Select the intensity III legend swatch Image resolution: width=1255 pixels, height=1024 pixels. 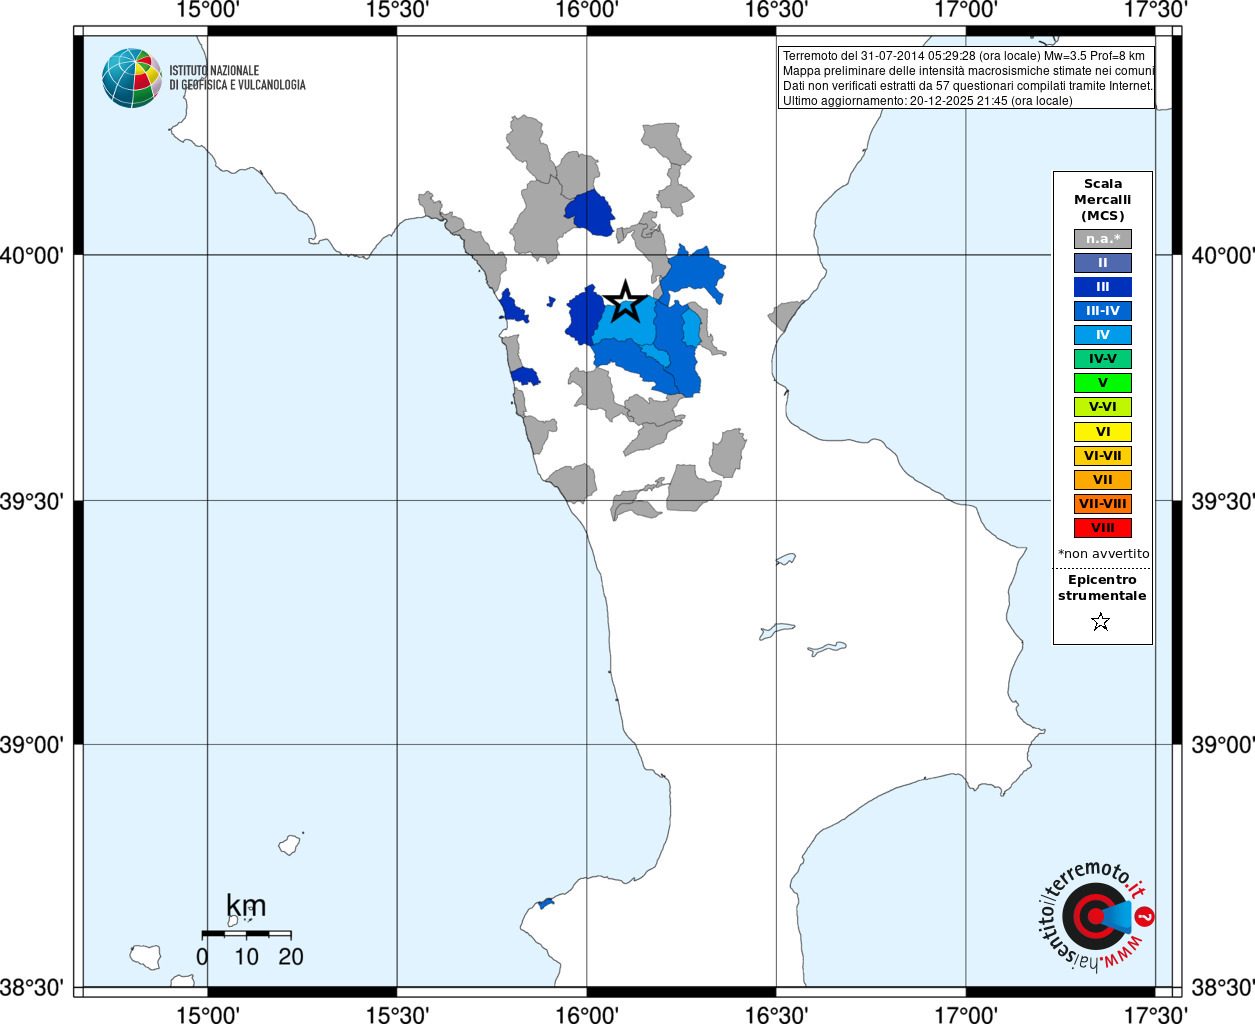(1103, 287)
